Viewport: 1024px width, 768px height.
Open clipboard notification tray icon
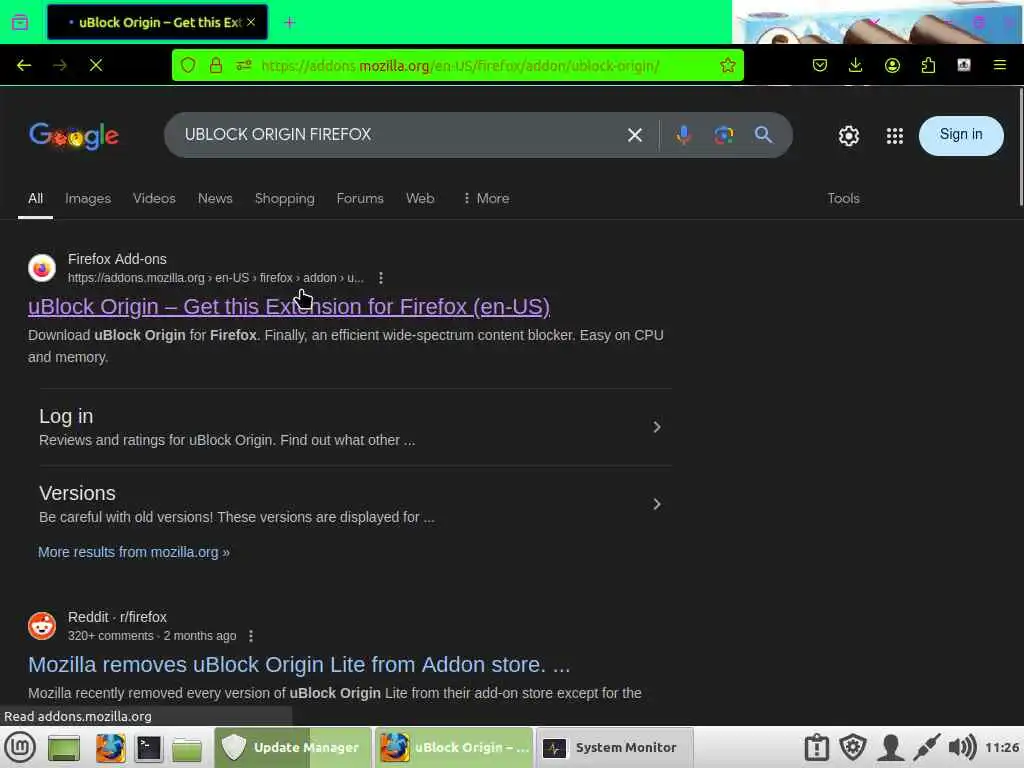click(x=816, y=748)
